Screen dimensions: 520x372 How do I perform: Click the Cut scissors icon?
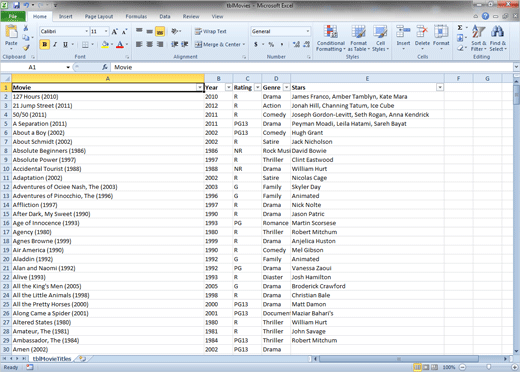point(26,28)
